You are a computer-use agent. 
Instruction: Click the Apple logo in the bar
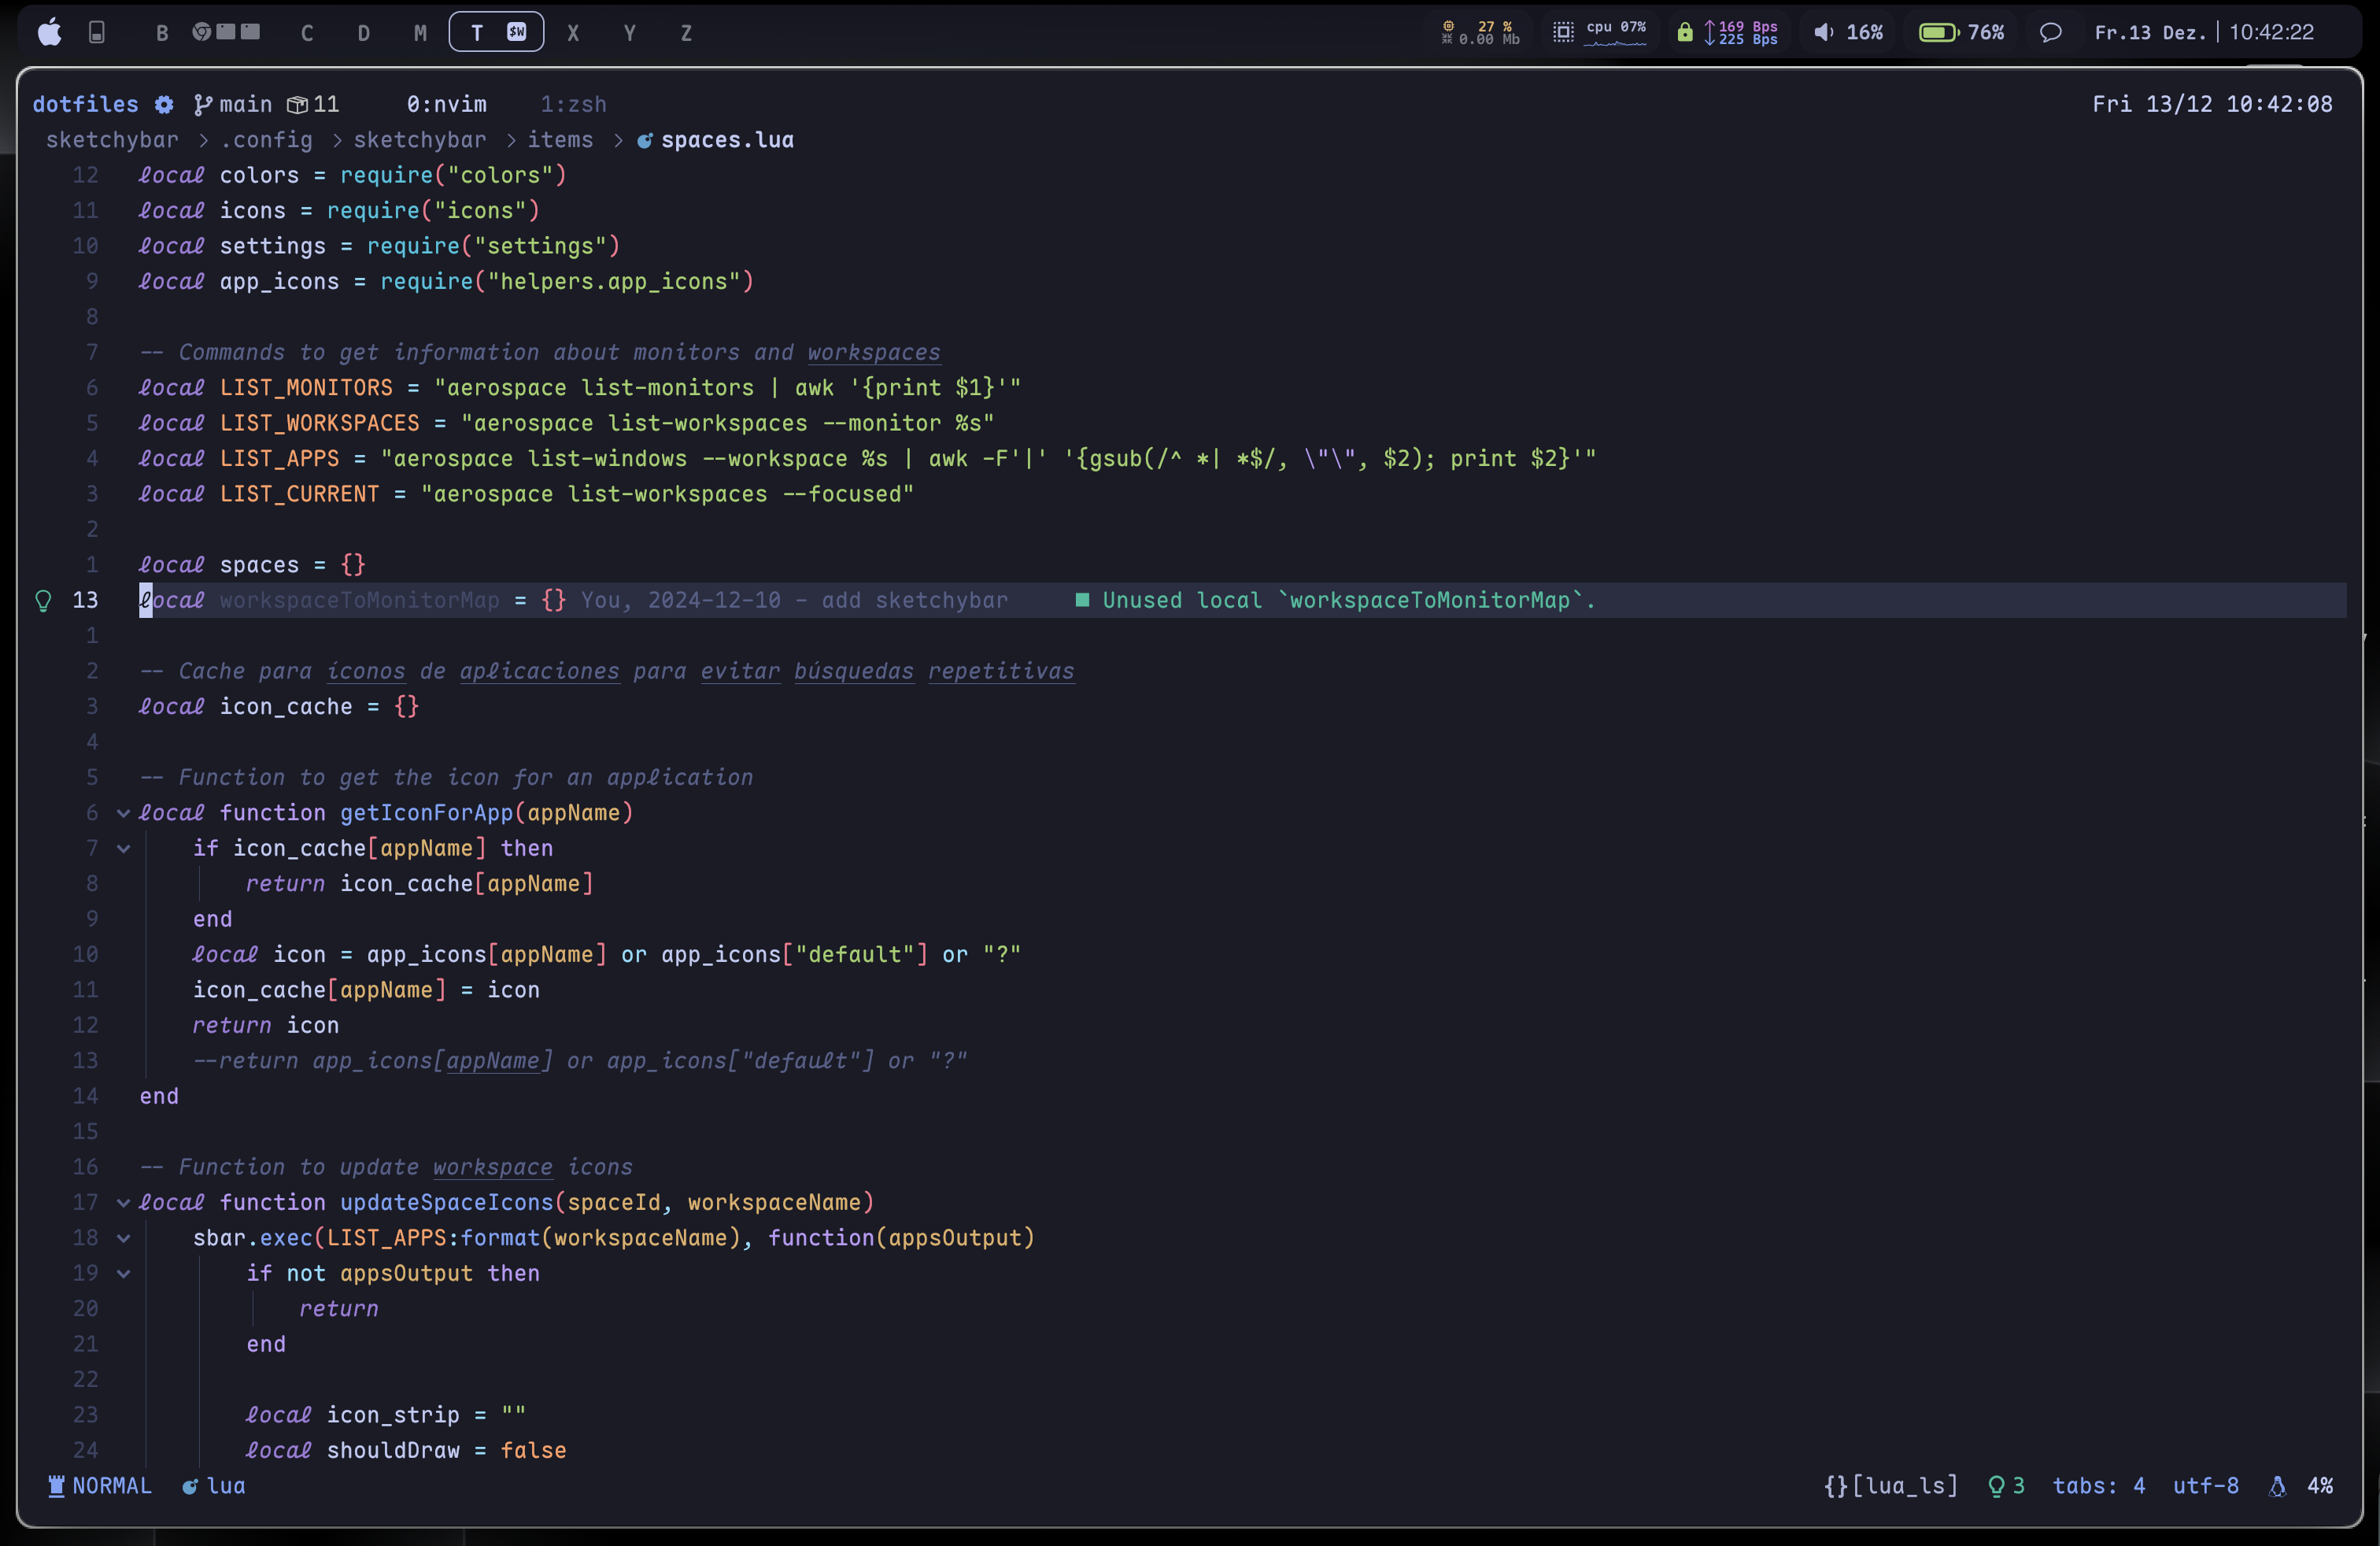(x=49, y=32)
